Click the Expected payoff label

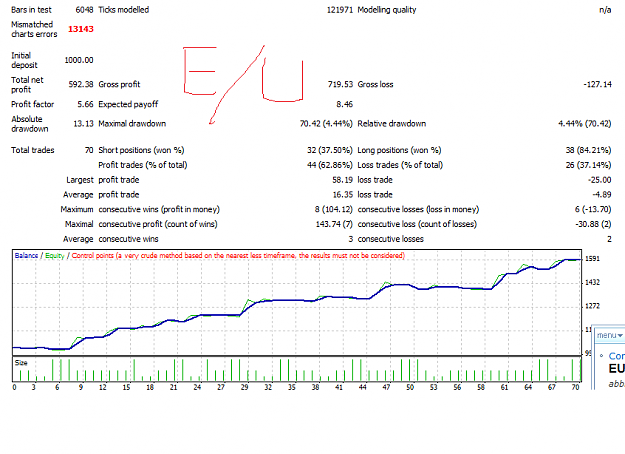pos(128,104)
